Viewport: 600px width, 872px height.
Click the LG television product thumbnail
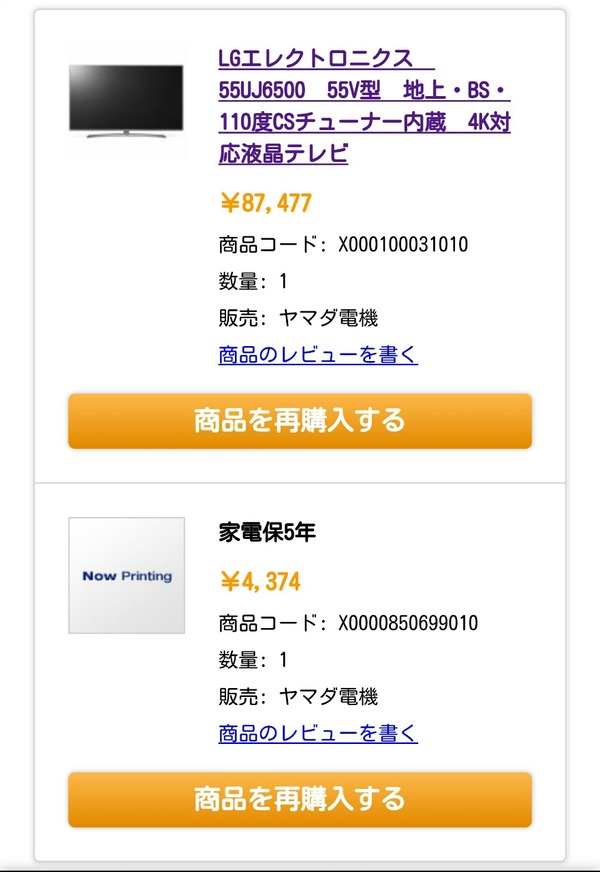(126, 101)
